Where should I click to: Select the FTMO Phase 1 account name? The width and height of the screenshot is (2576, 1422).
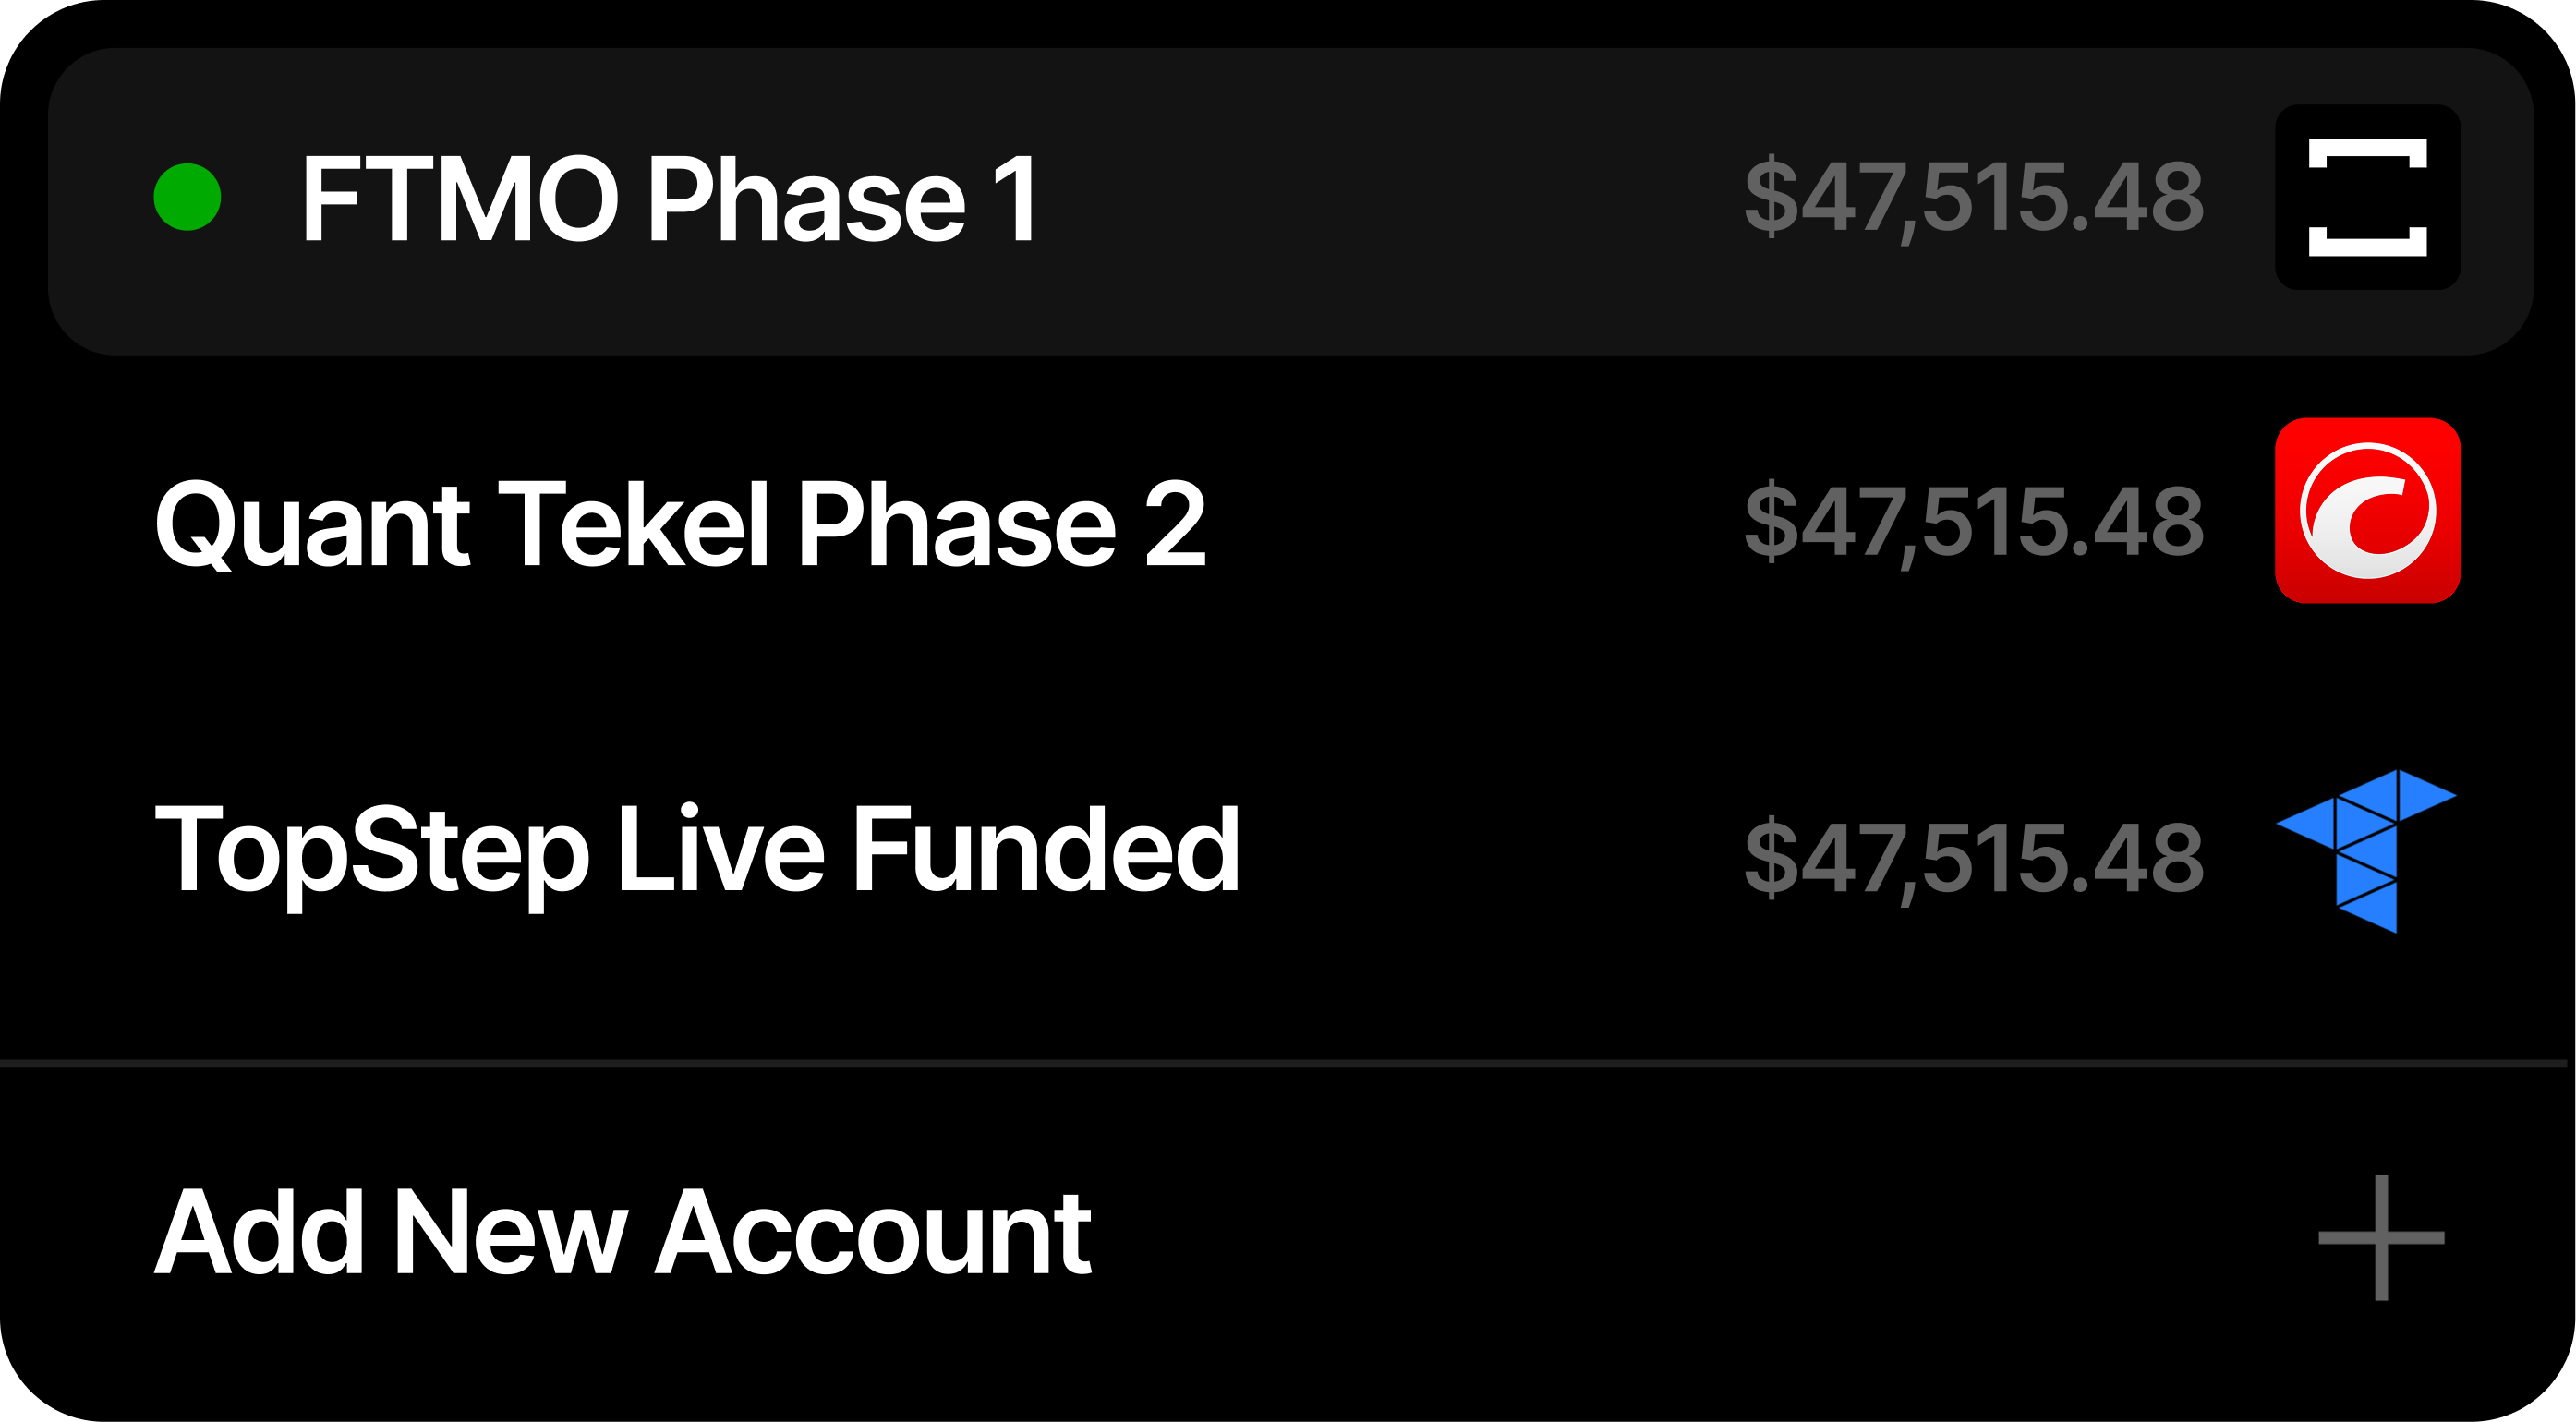[x=670, y=199]
